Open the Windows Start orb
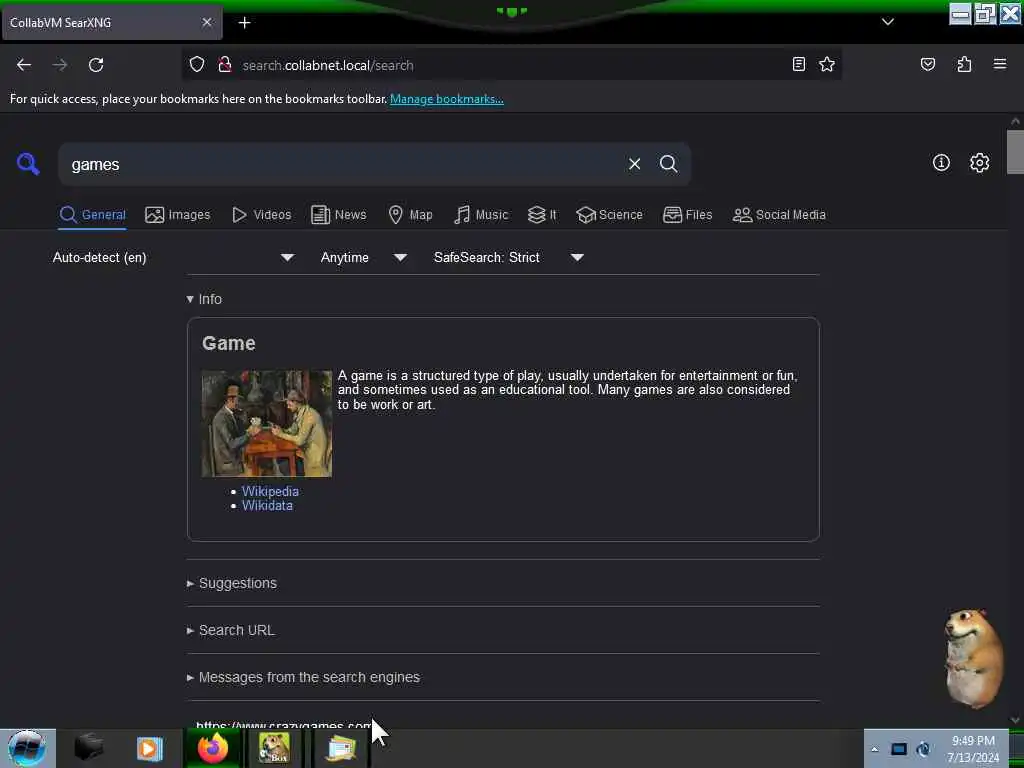1024x768 pixels. click(26, 748)
